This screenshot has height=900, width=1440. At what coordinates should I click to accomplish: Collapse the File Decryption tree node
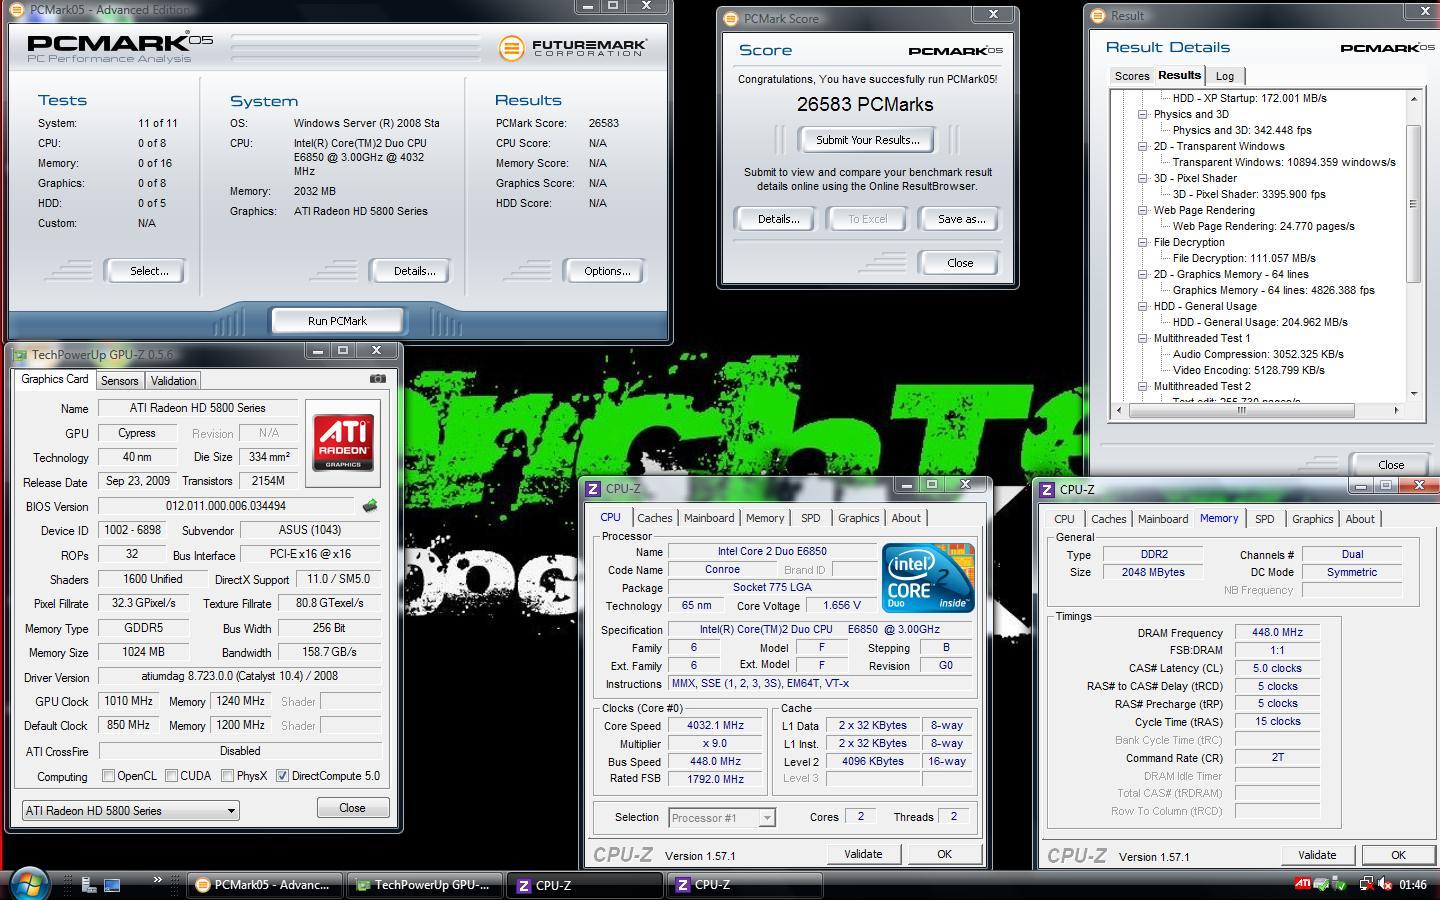click(1142, 242)
